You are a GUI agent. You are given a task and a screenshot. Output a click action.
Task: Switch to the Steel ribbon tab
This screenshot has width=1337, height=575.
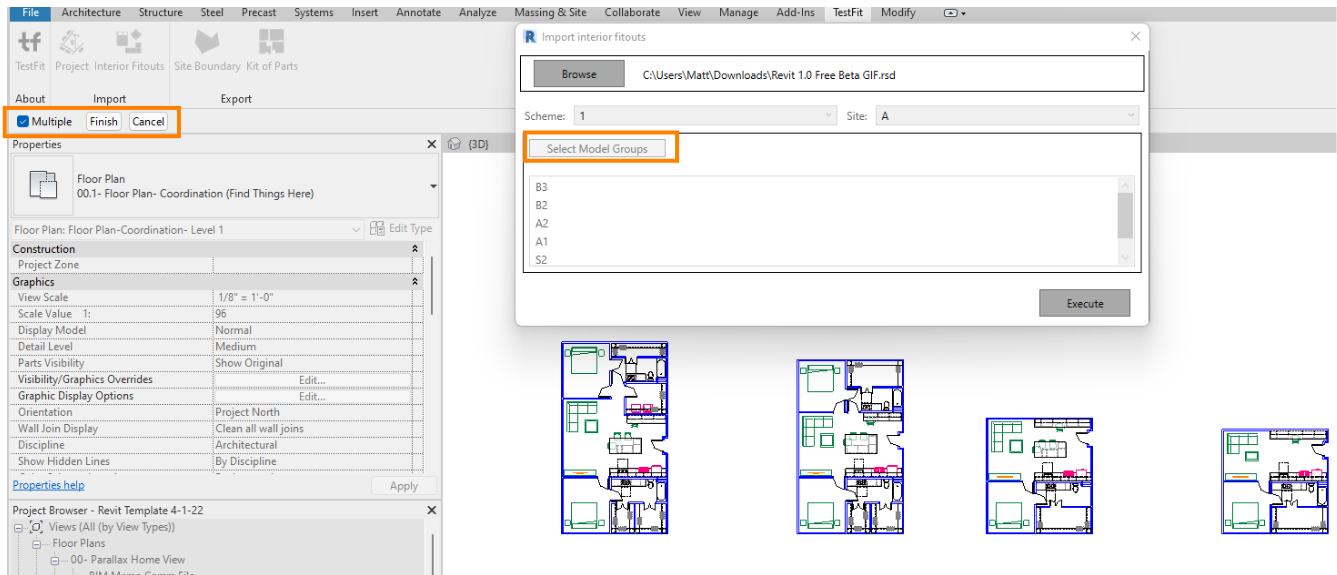(x=212, y=13)
